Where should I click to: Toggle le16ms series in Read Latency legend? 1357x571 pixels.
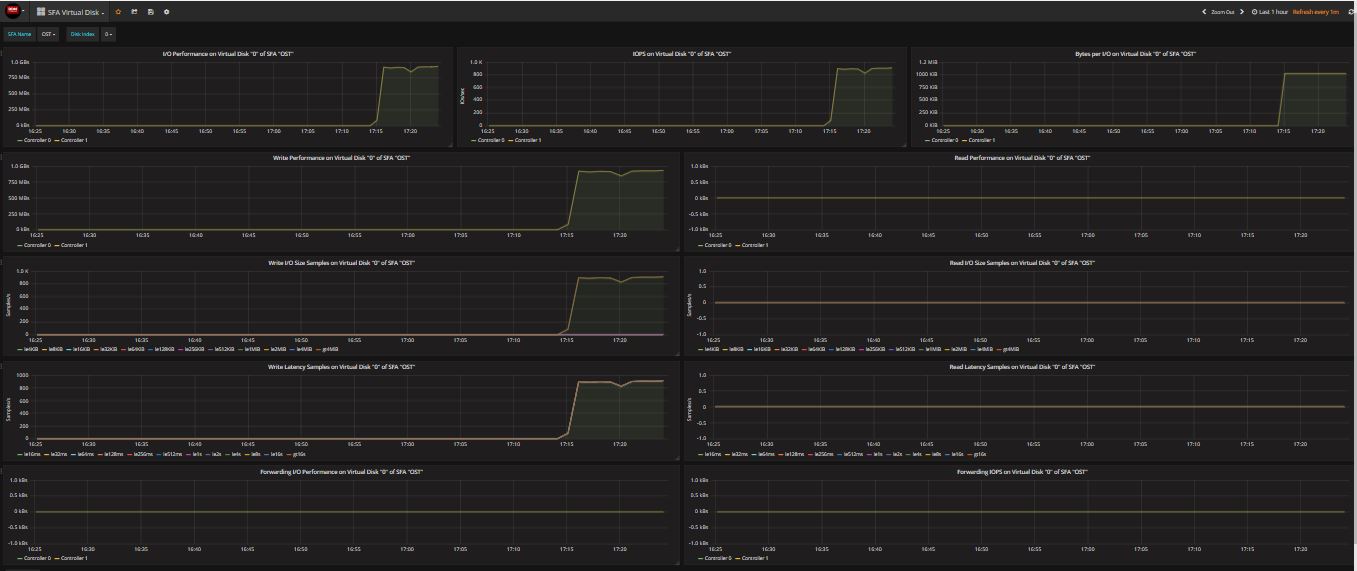click(x=713, y=454)
